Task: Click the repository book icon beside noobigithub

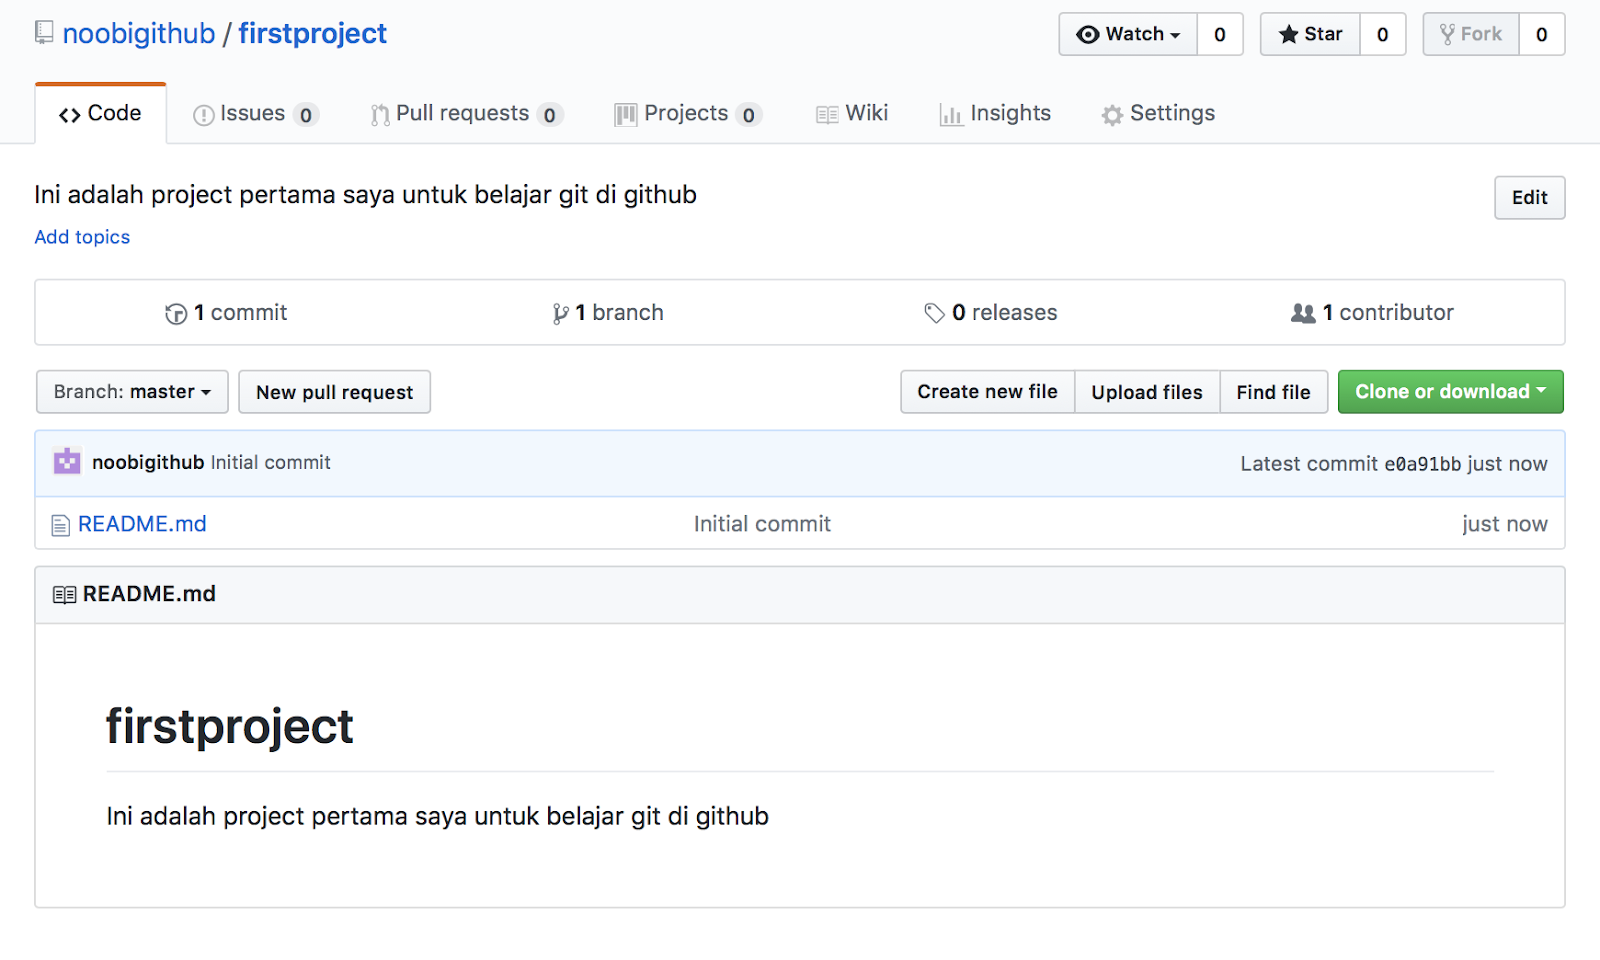Action: point(44,33)
